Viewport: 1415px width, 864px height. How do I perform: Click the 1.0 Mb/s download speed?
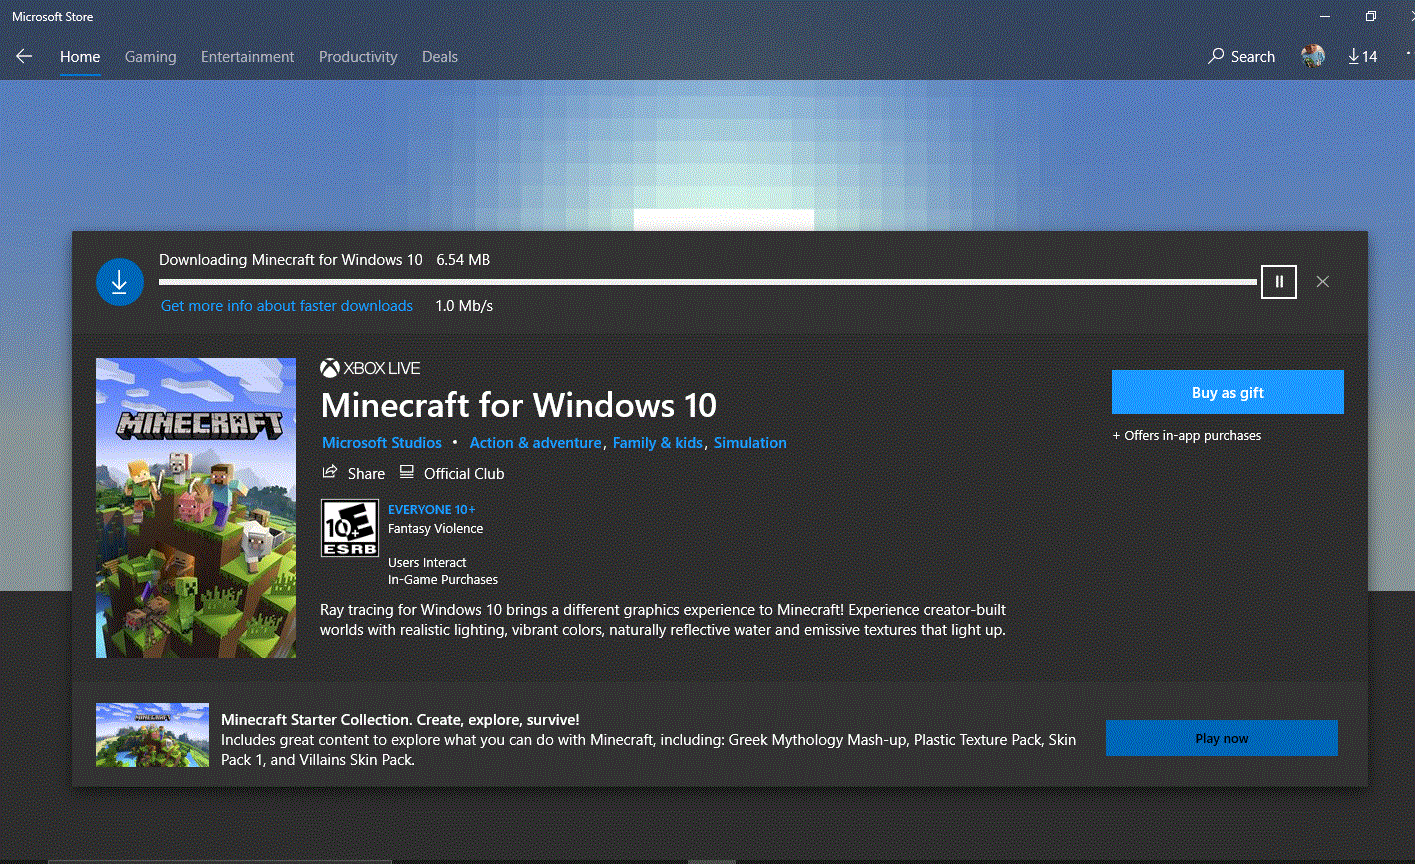point(464,306)
